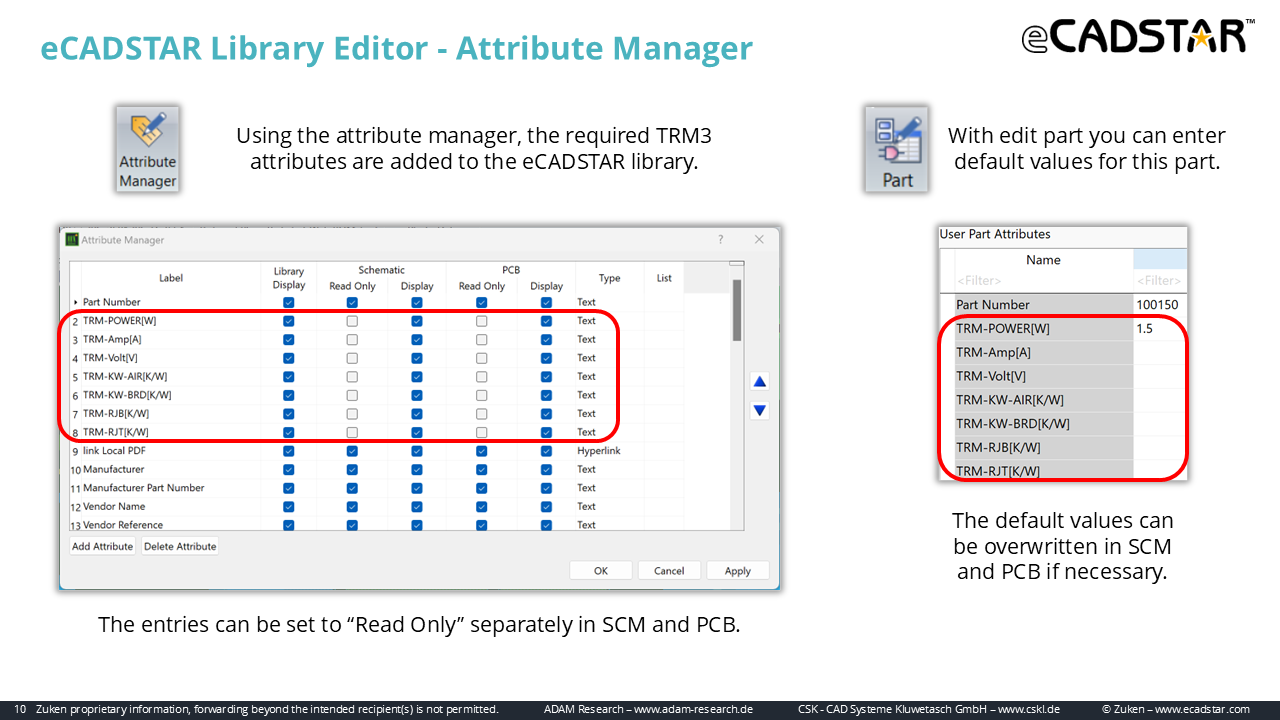Confirm with the OK button
This screenshot has width=1280, height=720.
(x=601, y=571)
